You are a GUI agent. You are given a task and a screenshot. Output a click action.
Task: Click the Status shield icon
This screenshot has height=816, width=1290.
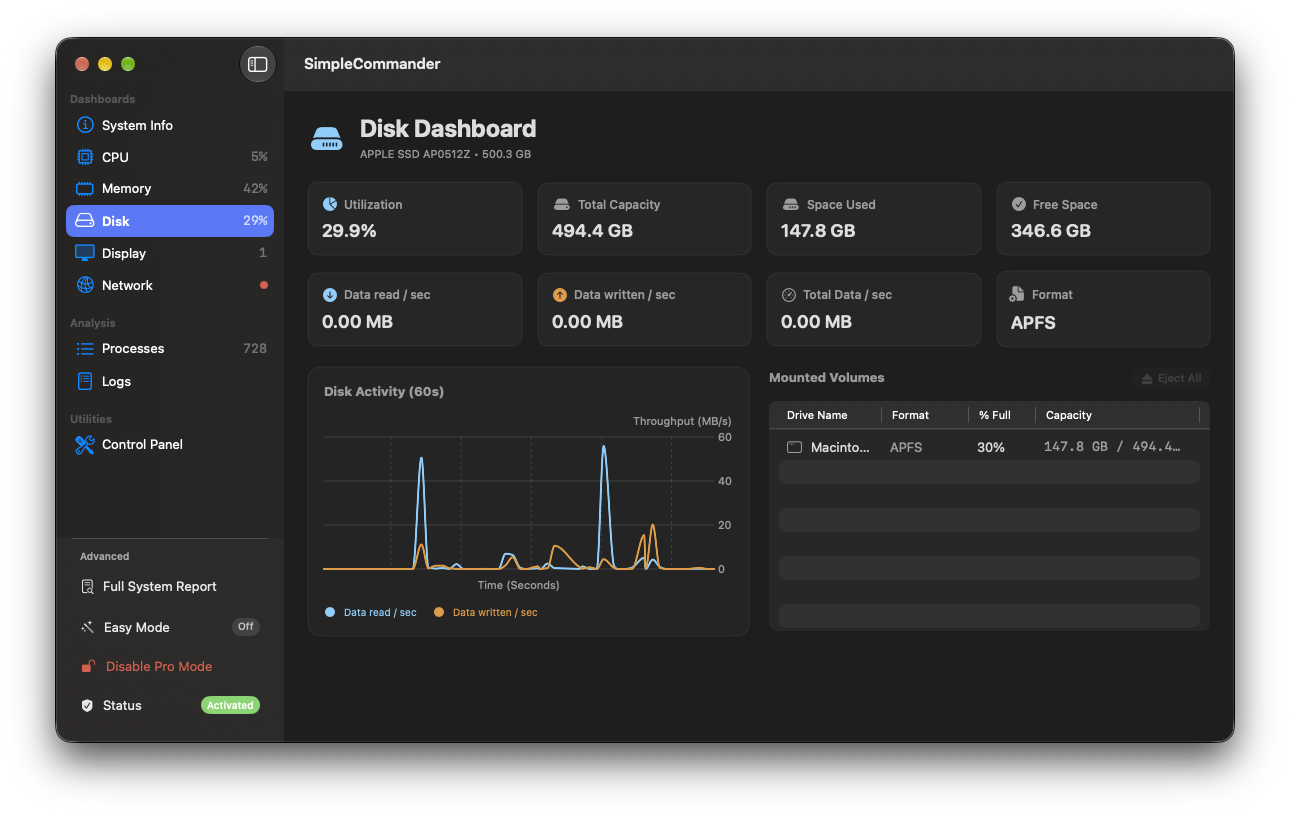pyautogui.click(x=87, y=705)
